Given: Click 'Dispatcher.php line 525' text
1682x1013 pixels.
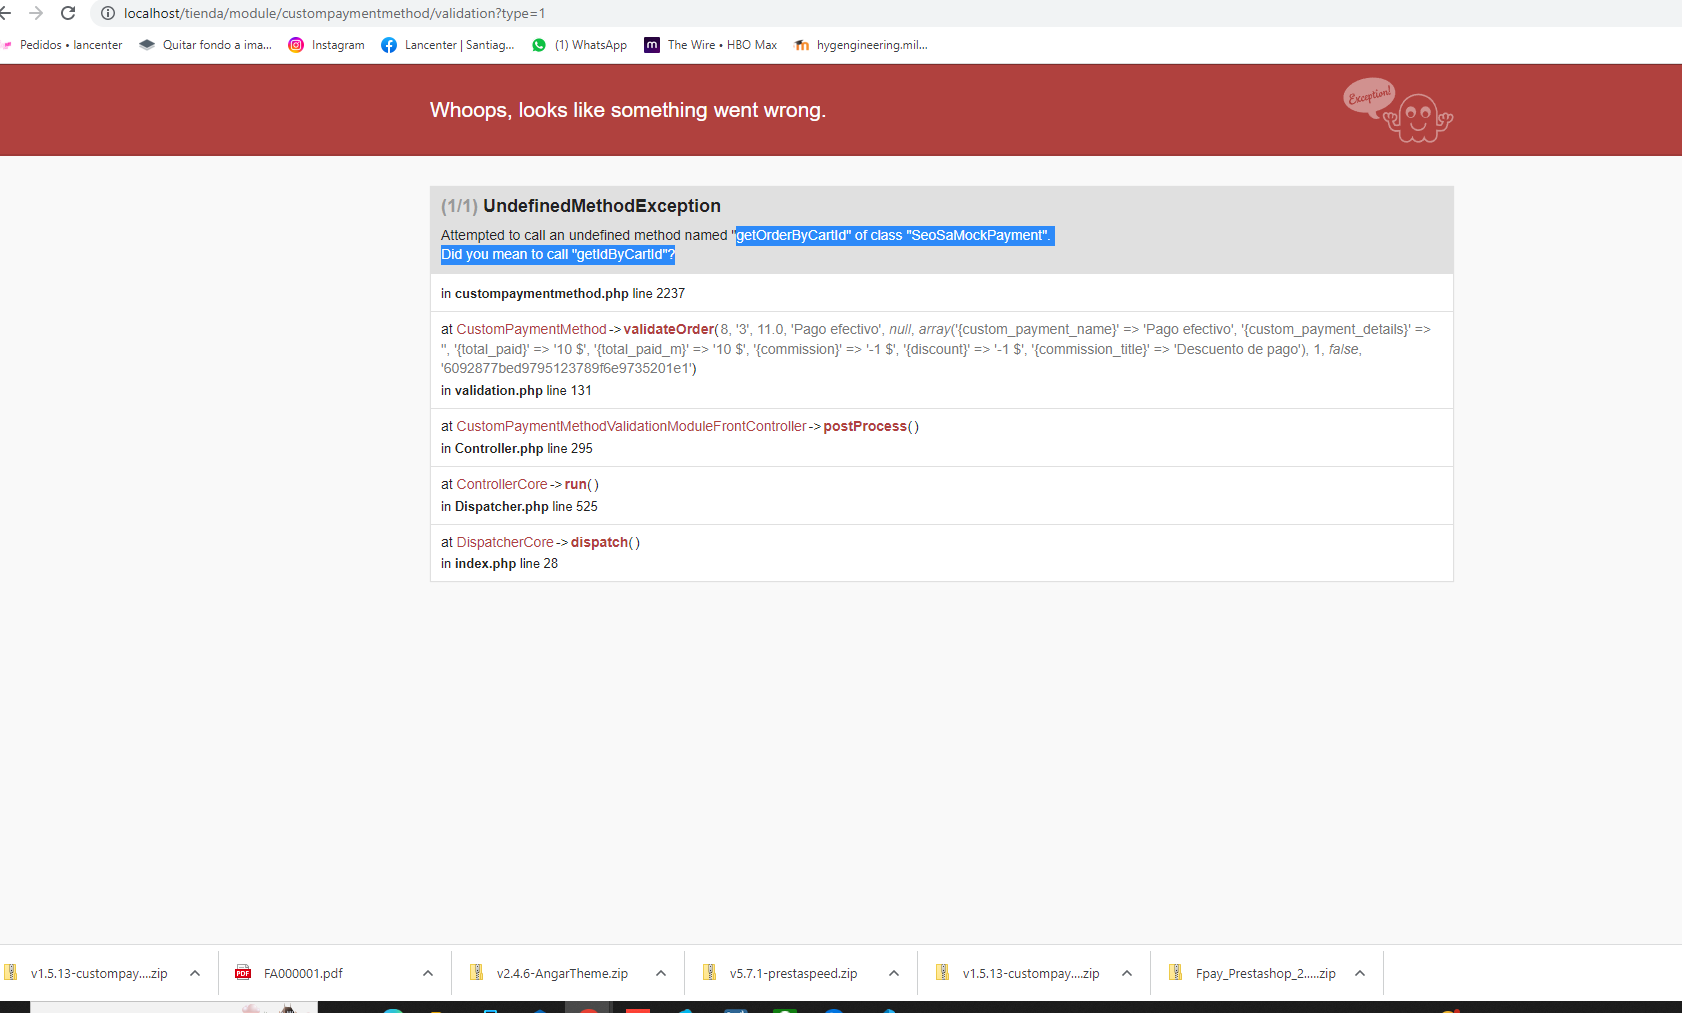Looking at the screenshot, I should pos(526,507).
